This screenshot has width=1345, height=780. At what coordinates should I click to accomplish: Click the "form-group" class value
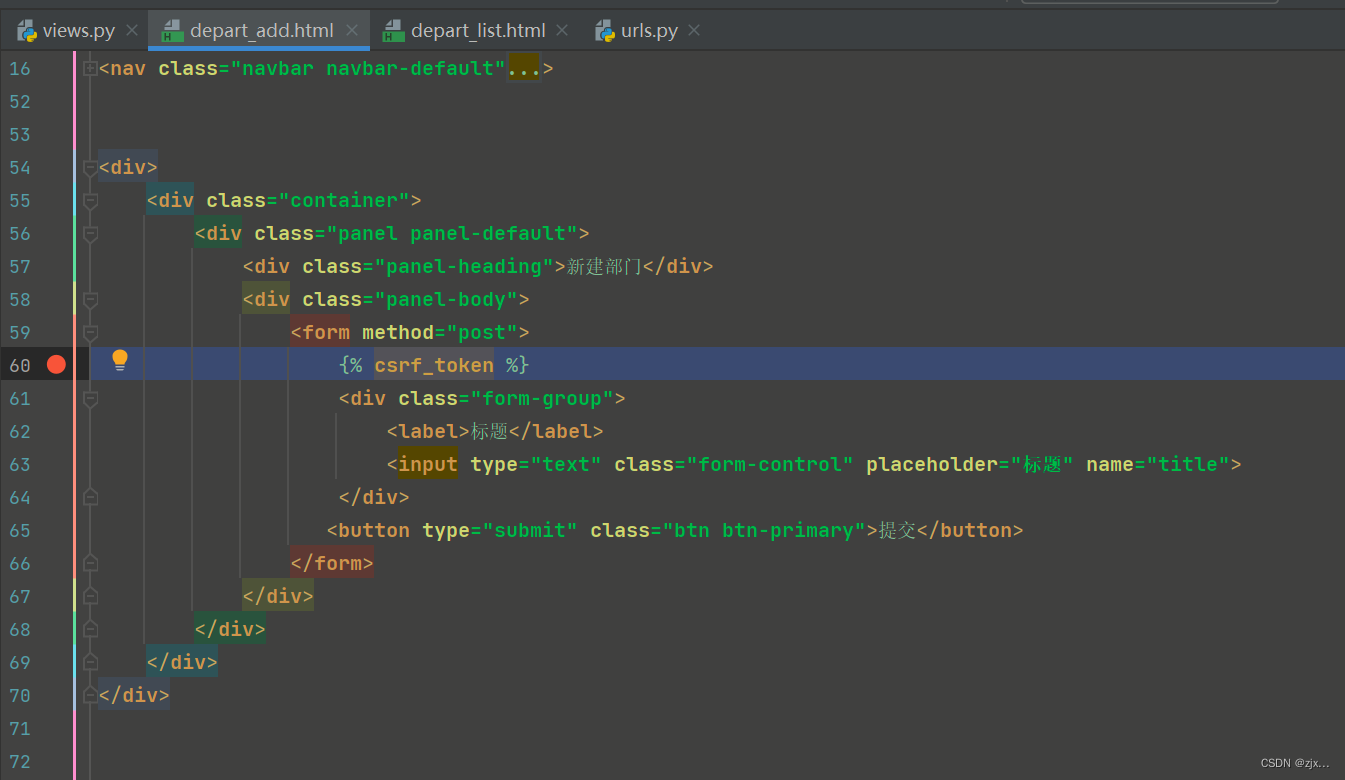[542, 398]
